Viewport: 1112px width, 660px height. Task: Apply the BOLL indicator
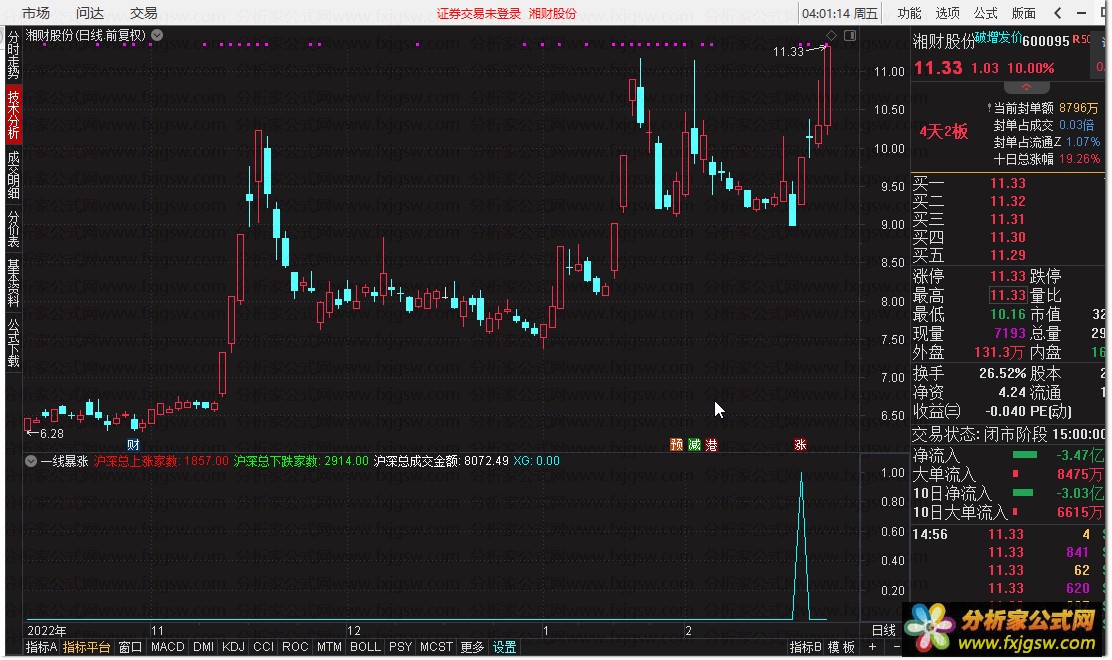tap(365, 647)
